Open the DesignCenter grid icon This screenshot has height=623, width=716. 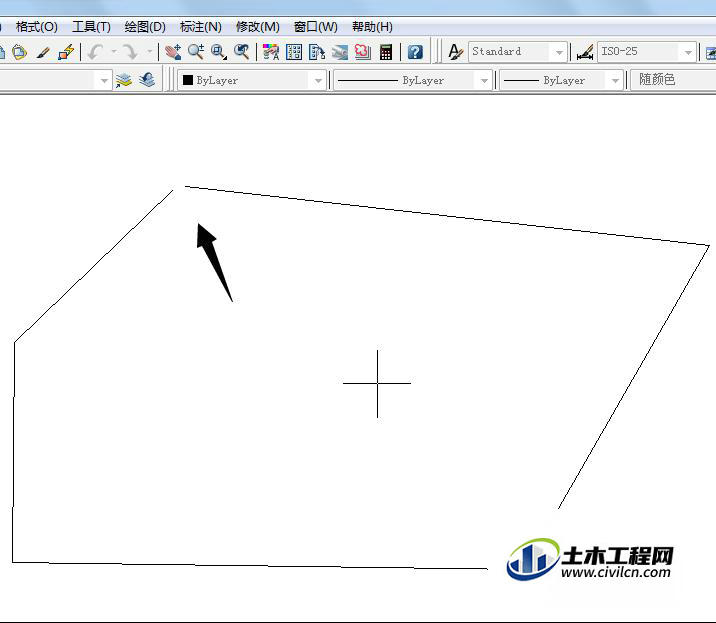click(x=294, y=52)
